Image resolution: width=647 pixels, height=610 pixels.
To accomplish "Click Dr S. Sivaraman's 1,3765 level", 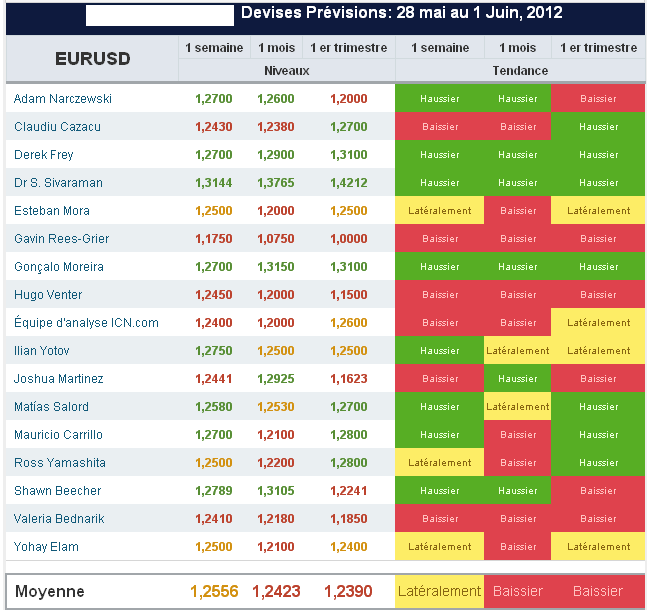I will point(276,183).
